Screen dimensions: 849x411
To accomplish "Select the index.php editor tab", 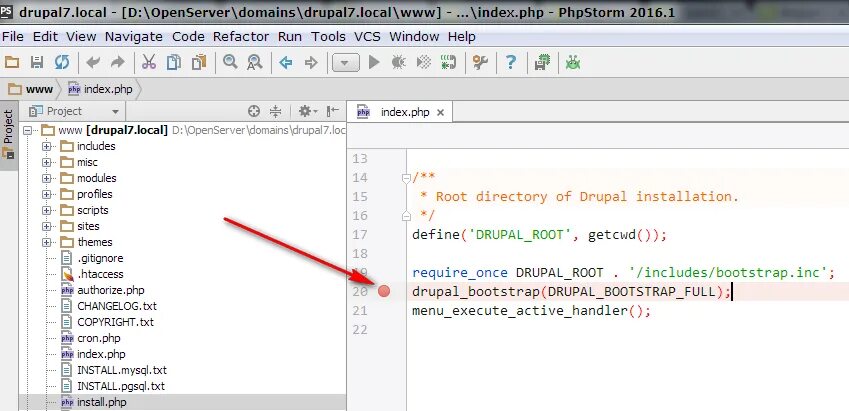I will click(x=398, y=112).
